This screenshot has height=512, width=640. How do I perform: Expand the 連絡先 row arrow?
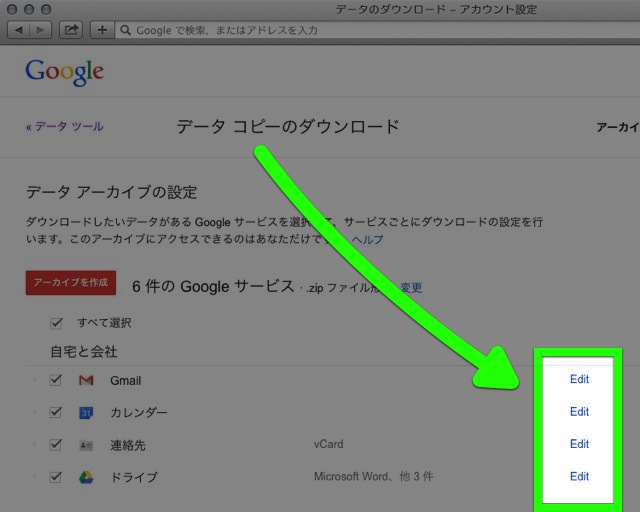pyautogui.click(x=34, y=444)
